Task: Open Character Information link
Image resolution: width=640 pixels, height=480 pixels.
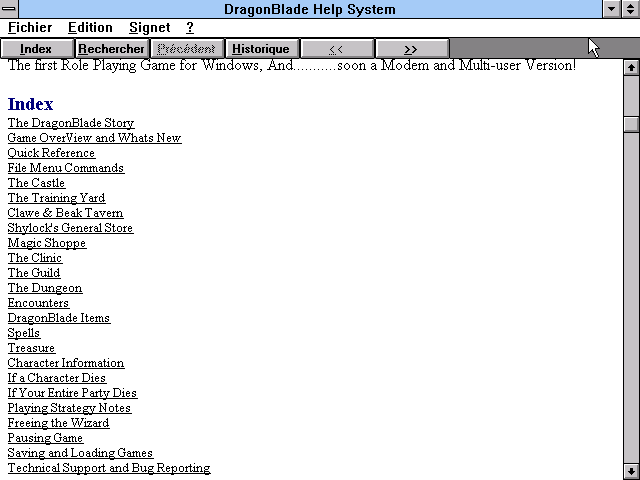Action: pos(66,363)
